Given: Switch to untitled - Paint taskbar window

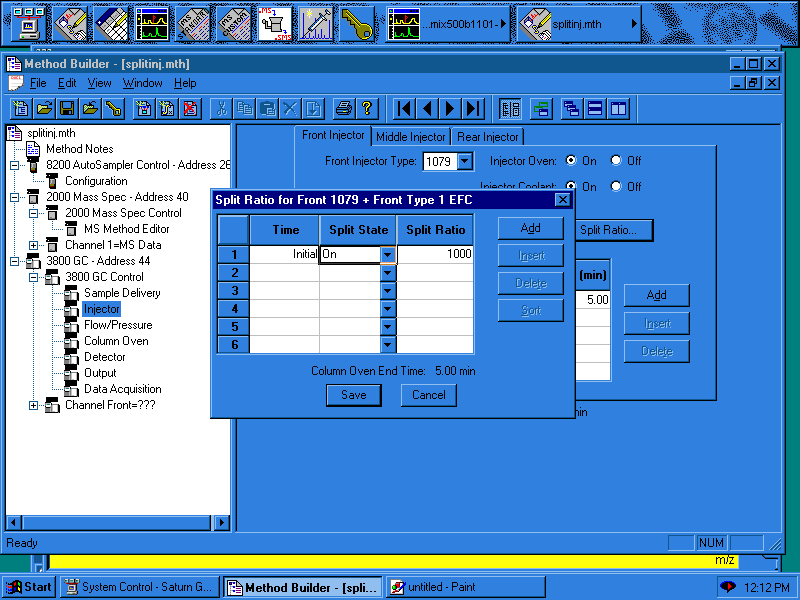Looking at the screenshot, I should [x=466, y=587].
